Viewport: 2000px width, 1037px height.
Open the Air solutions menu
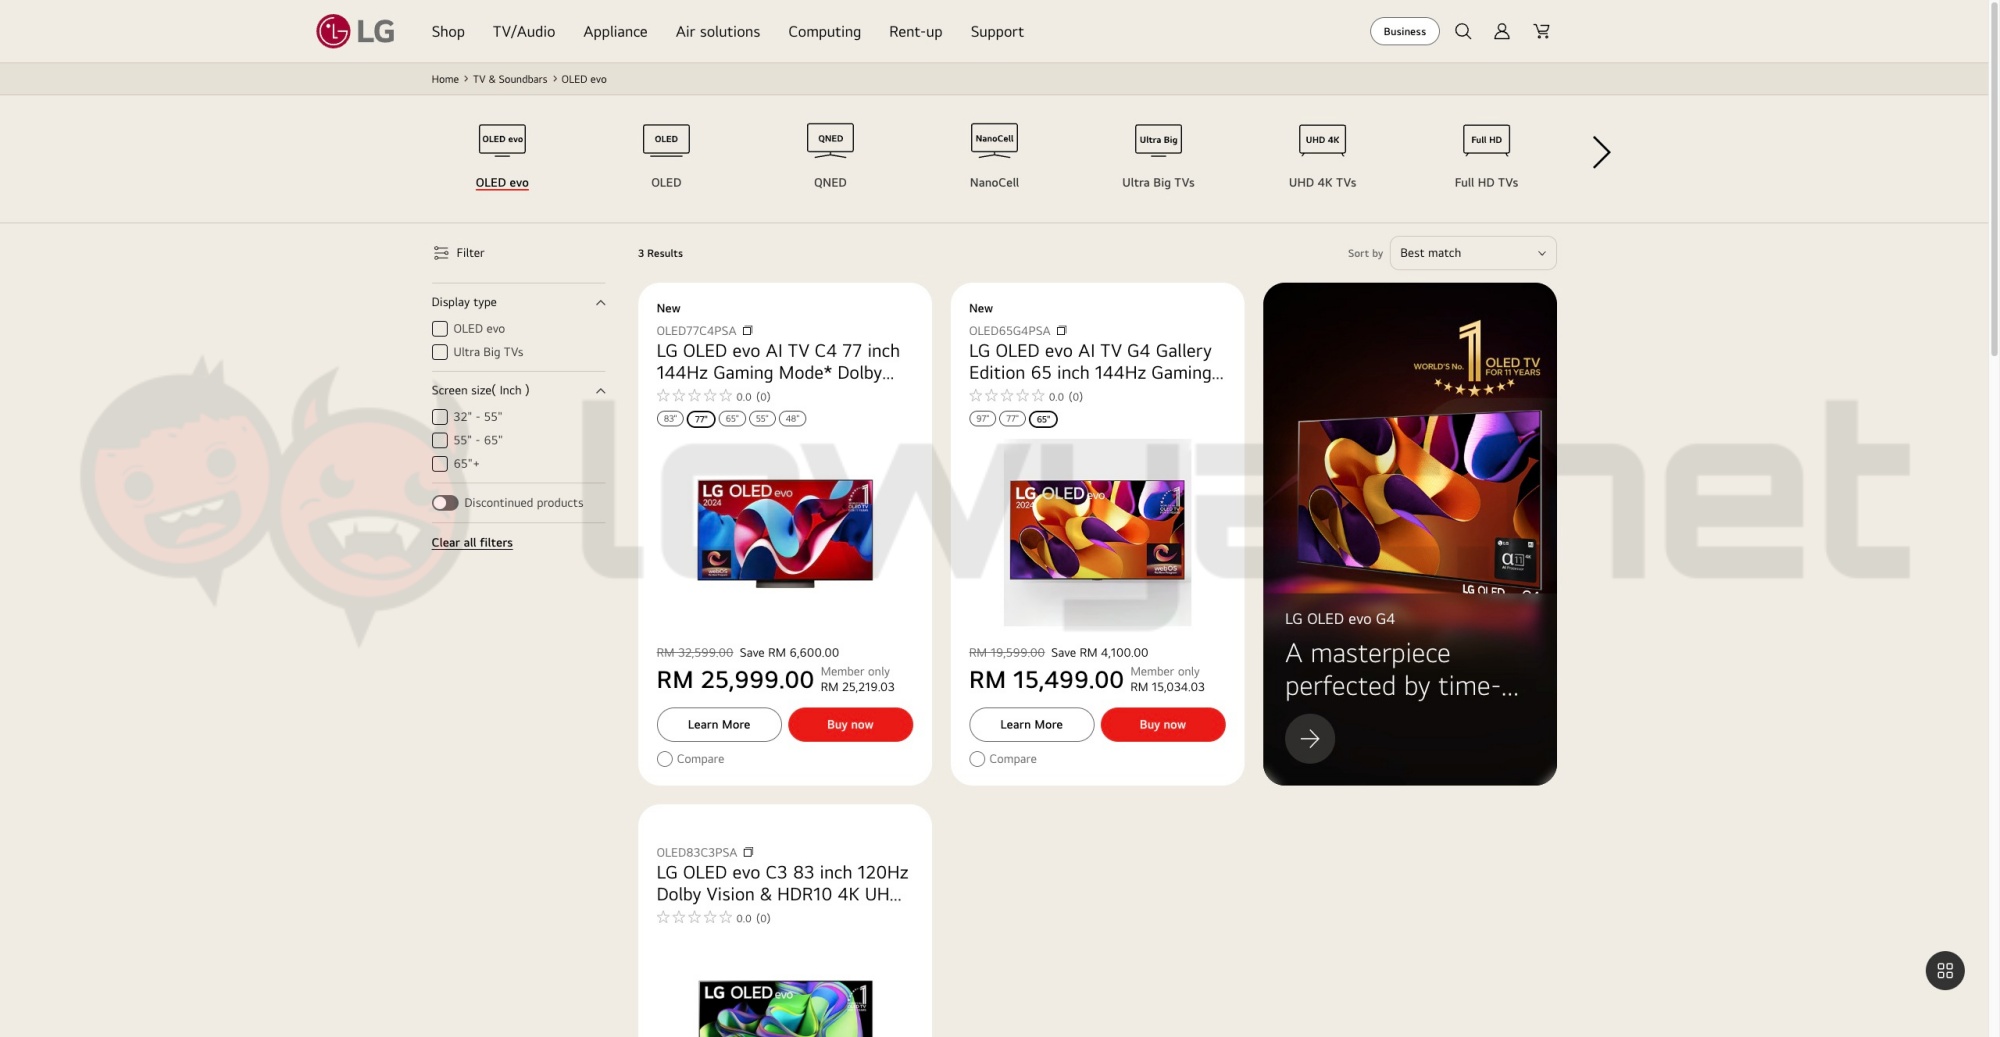(x=718, y=31)
